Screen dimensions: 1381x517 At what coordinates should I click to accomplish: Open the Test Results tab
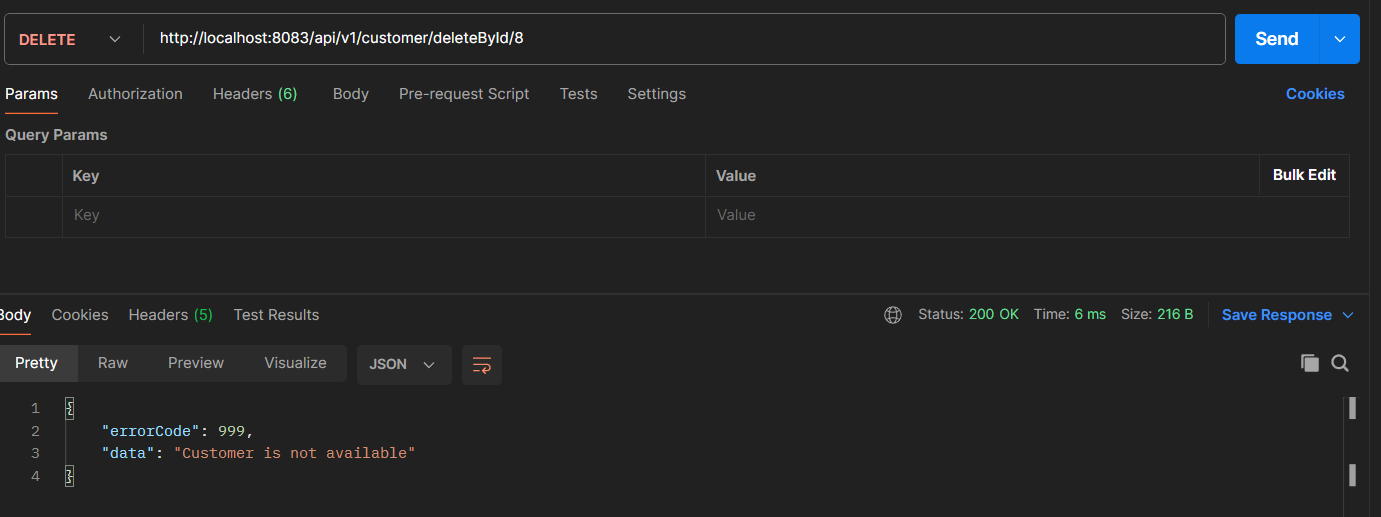[276, 315]
